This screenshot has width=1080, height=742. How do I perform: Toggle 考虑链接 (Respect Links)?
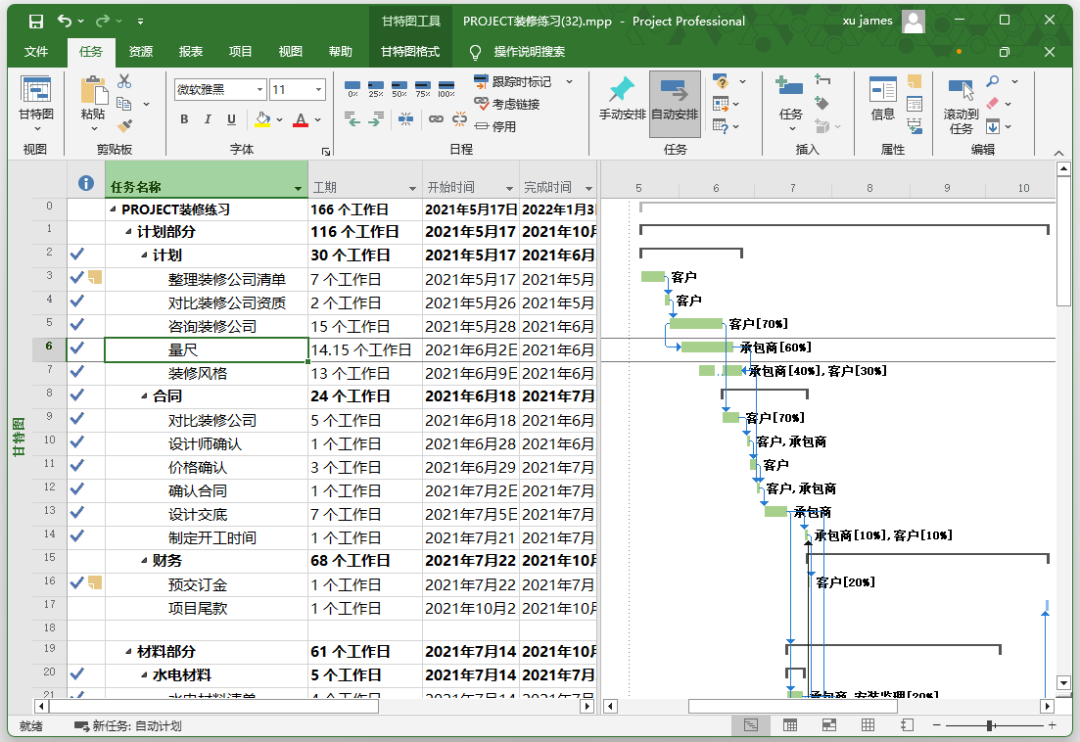click(x=507, y=104)
